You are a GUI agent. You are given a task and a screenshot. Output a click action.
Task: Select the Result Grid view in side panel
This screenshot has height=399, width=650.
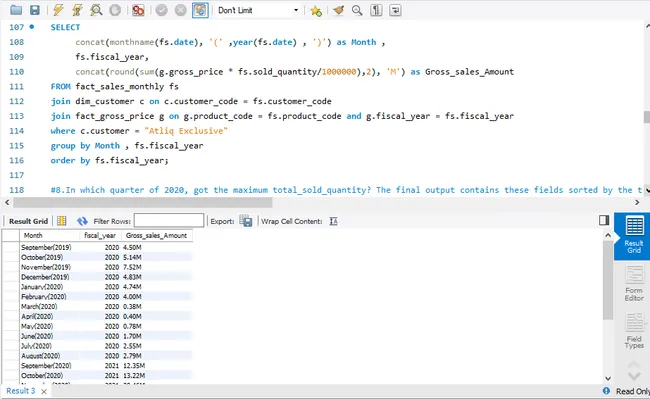633,236
